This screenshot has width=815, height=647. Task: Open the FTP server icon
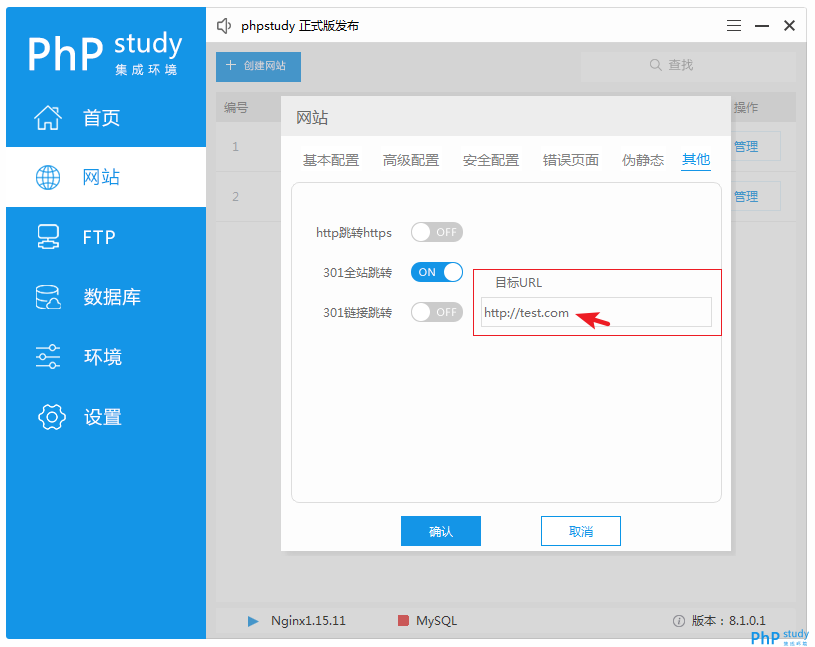[48, 237]
